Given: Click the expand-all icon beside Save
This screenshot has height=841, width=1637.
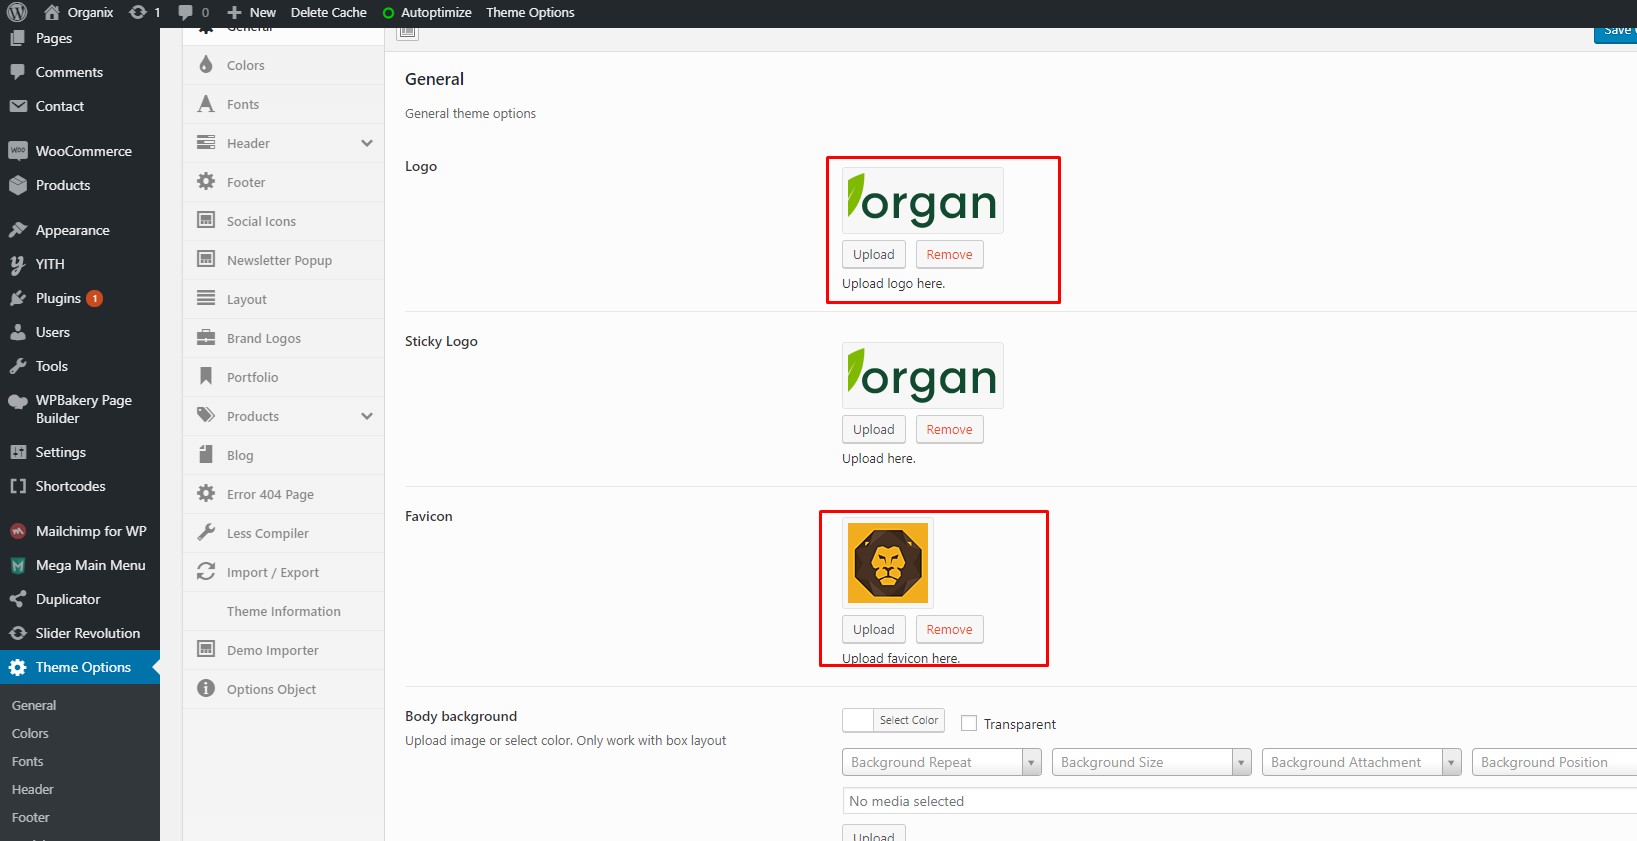Looking at the screenshot, I should 407,32.
